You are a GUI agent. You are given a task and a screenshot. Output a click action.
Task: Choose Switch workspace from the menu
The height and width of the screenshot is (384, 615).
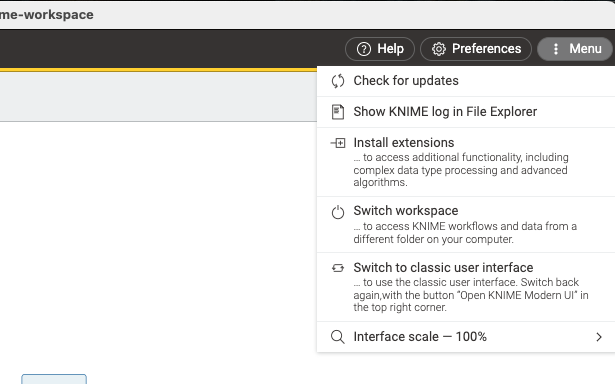[x=466, y=225]
